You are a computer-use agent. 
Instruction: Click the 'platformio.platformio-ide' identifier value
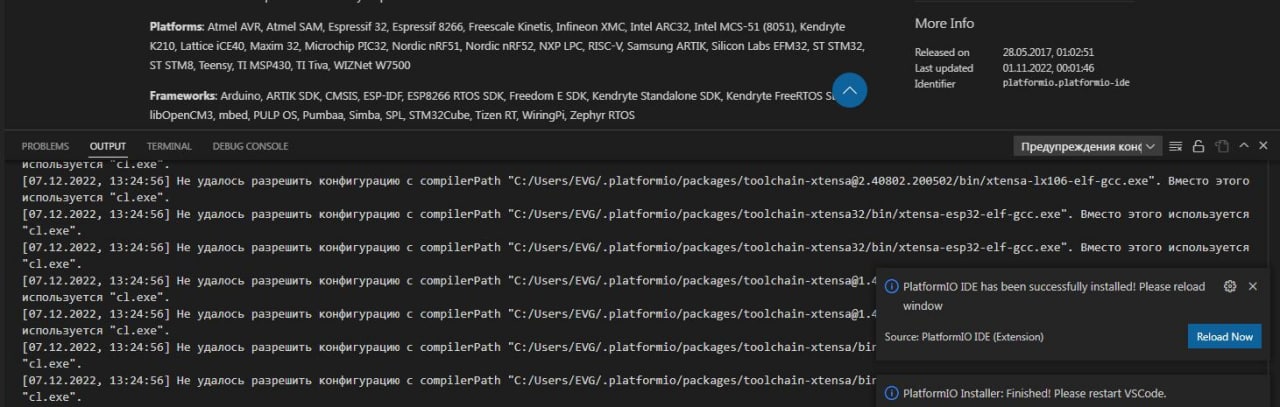[1066, 84]
